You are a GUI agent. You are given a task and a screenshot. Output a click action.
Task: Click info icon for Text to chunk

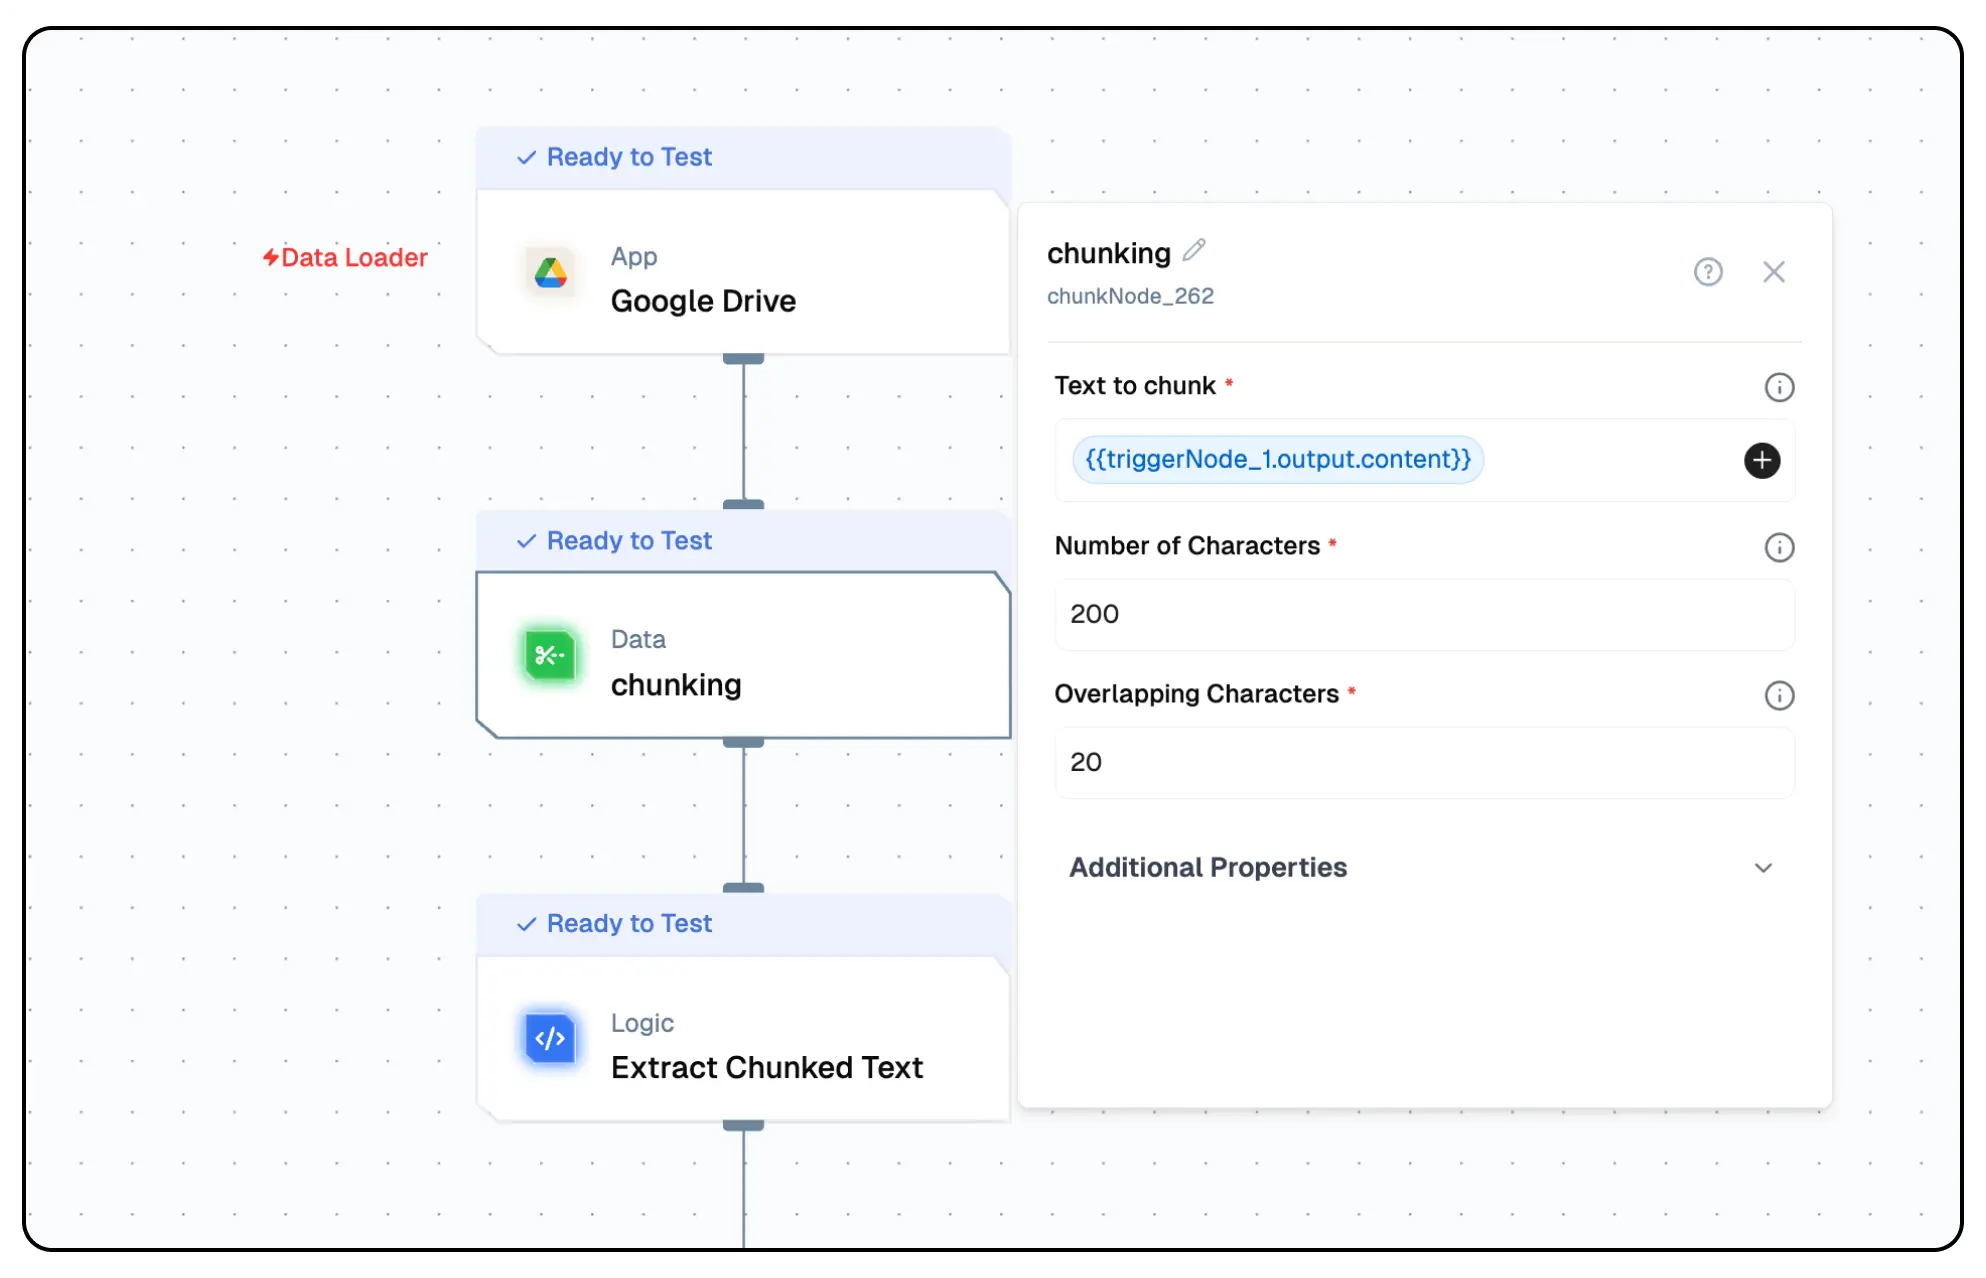[x=1779, y=387]
